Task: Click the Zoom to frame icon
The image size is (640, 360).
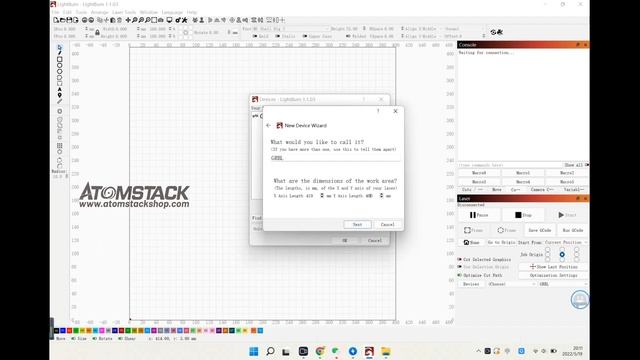Action: [x=154, y=20]
